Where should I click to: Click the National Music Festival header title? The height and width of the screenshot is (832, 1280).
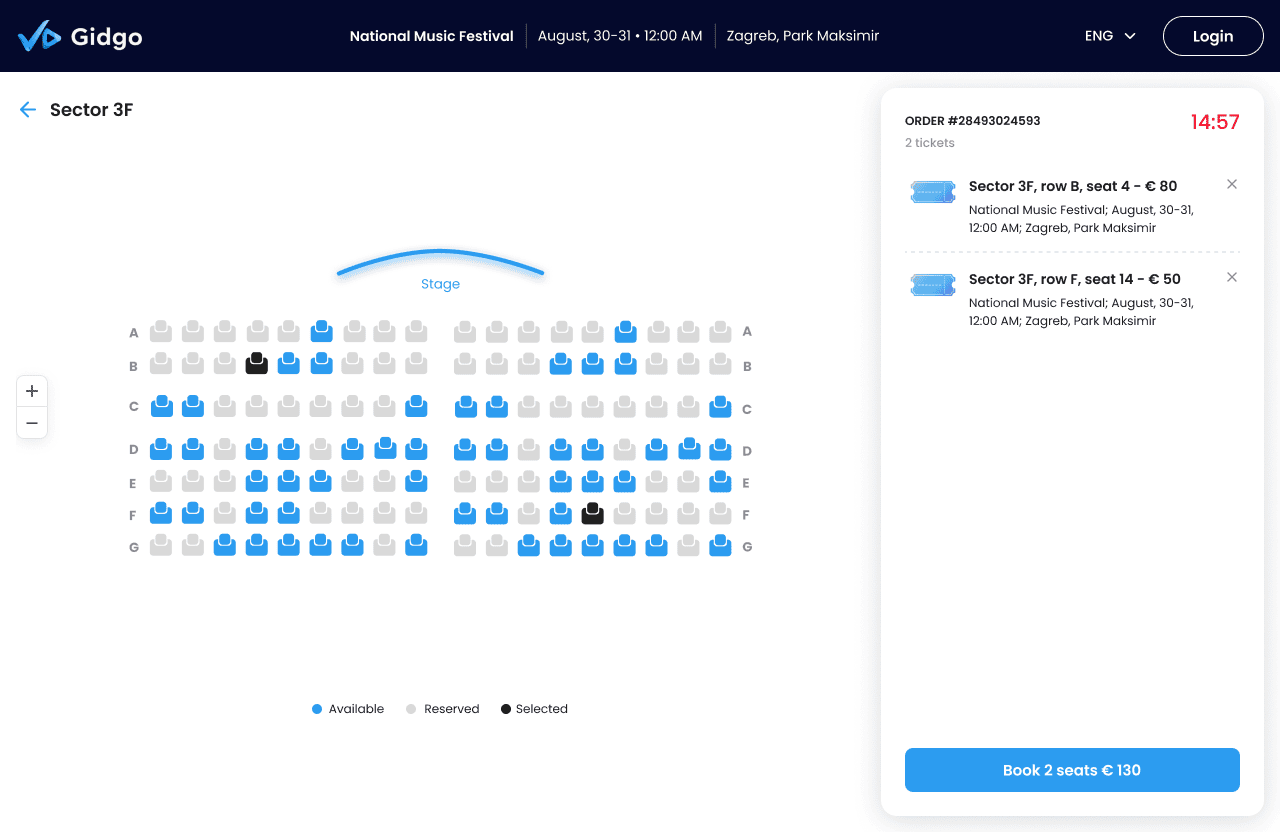click(431, 36)
